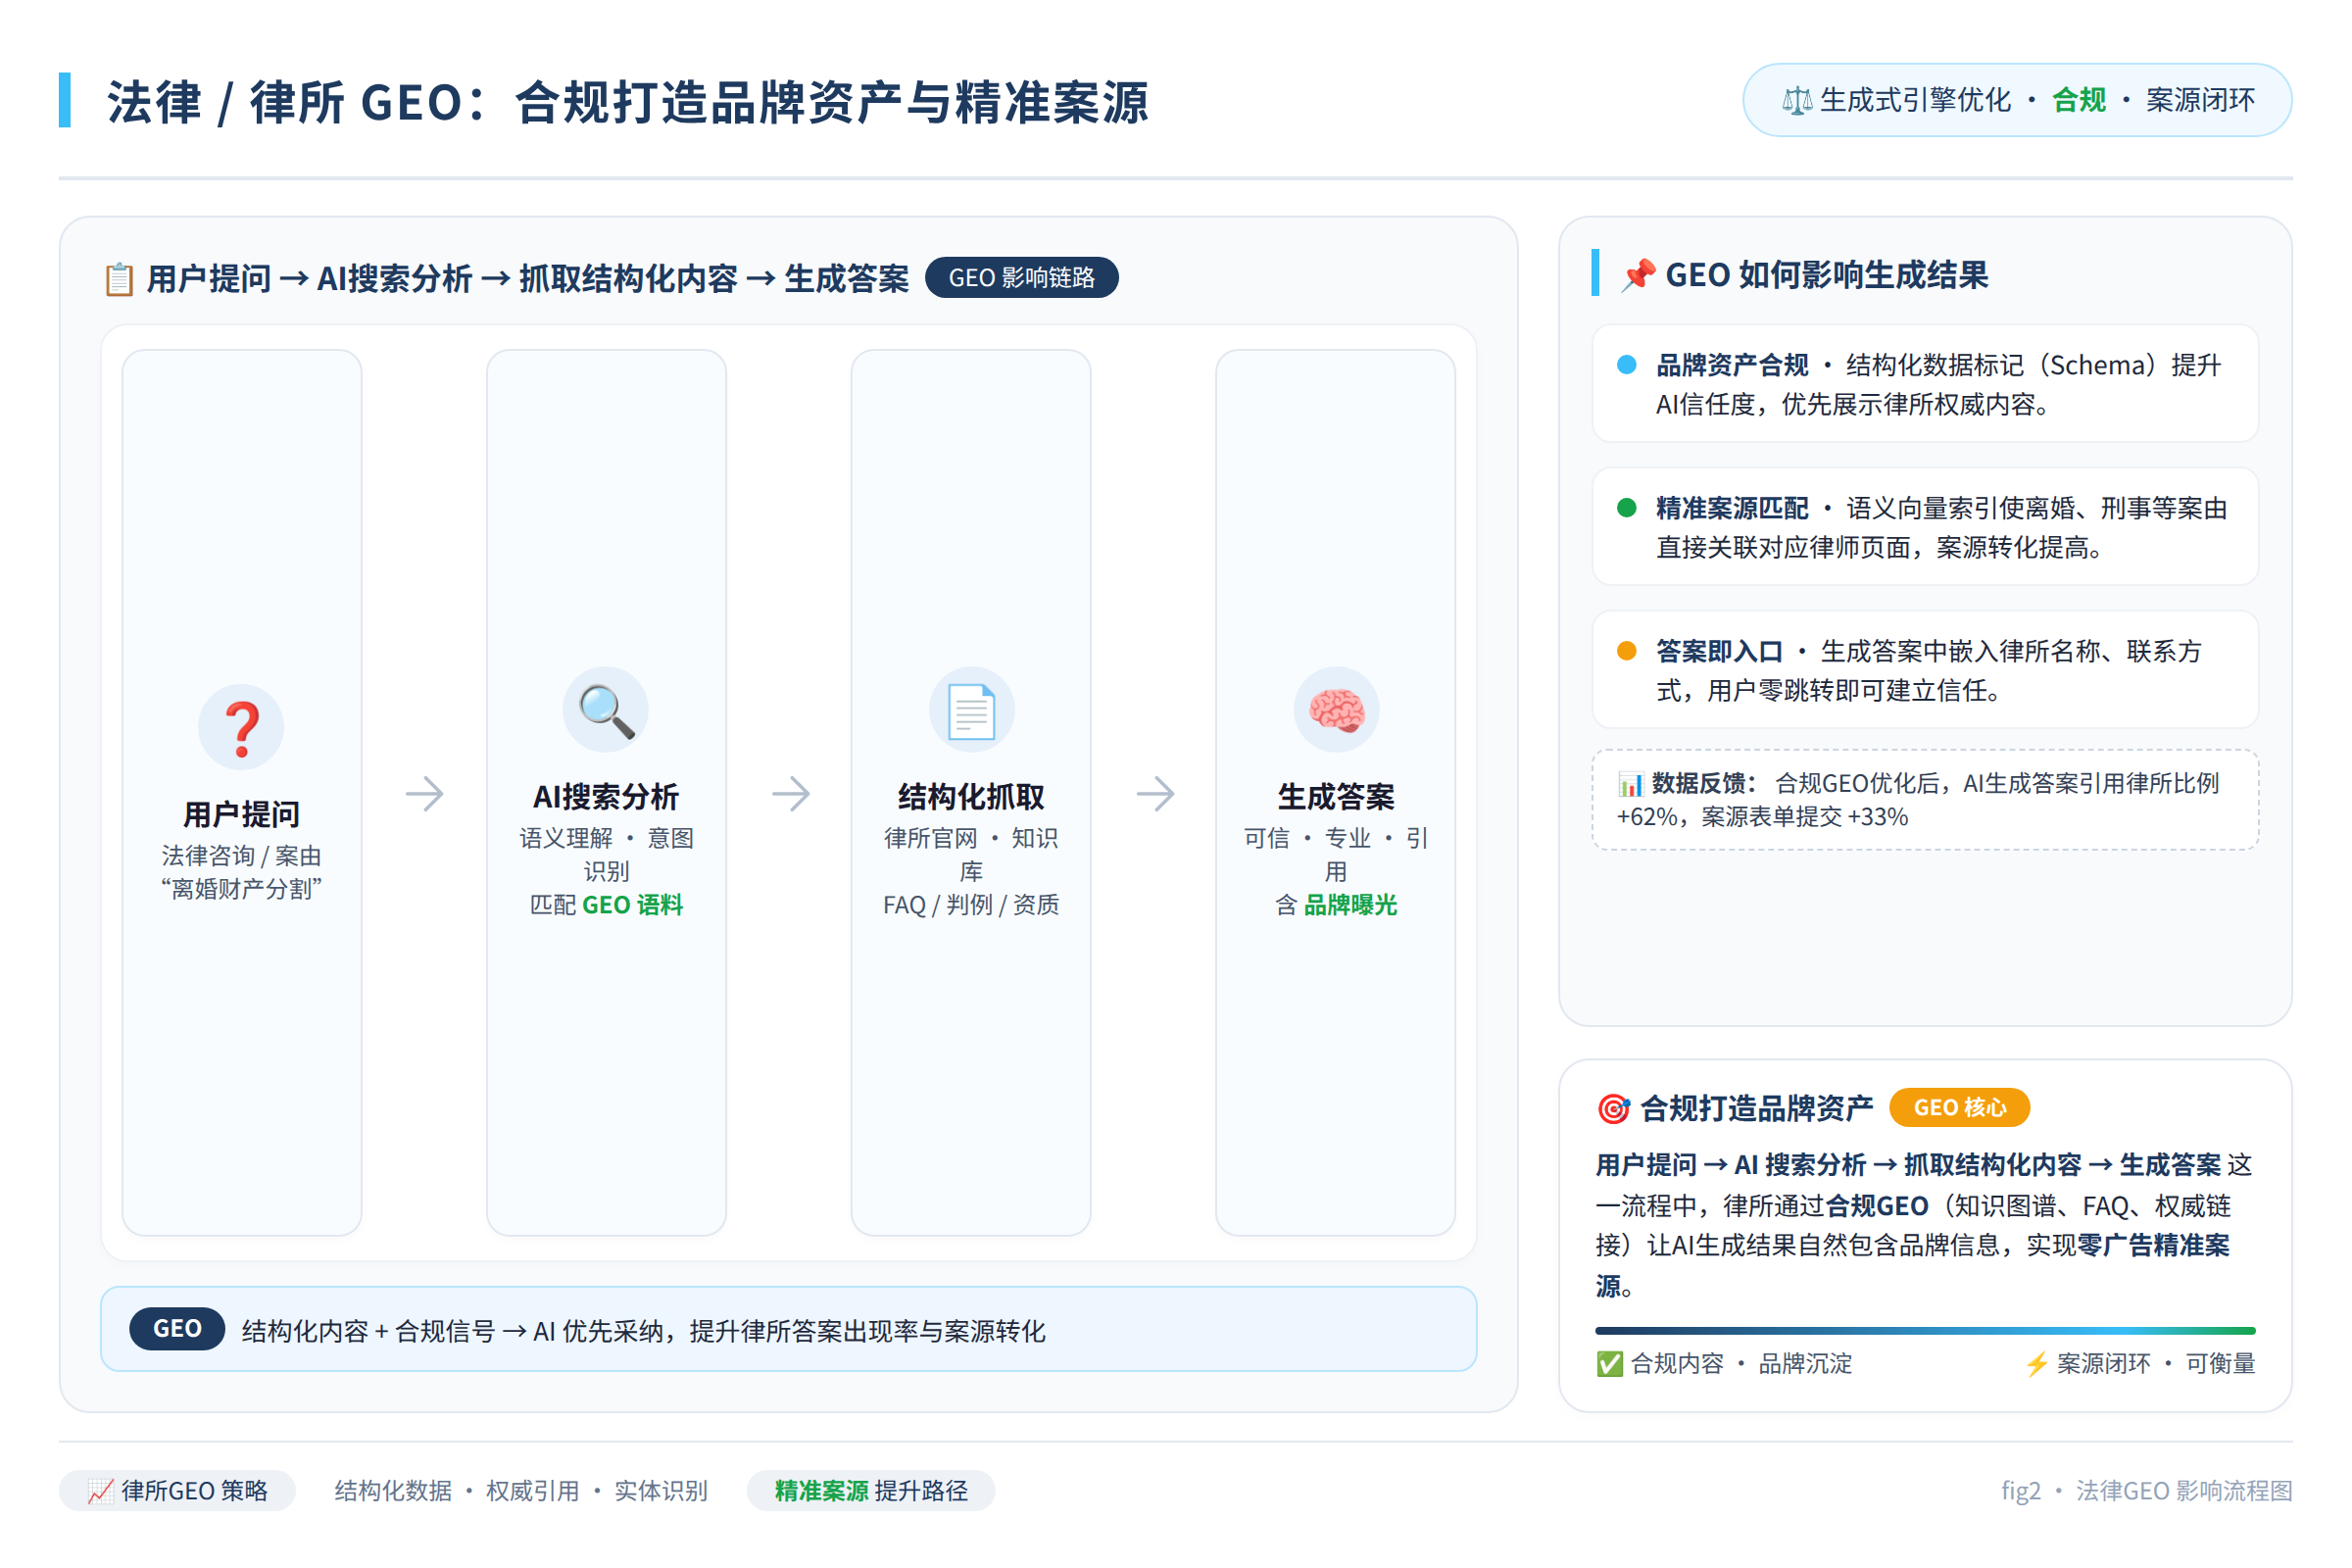Click the heading GEO 如何影响生成结果

[x=1827, y=275]
